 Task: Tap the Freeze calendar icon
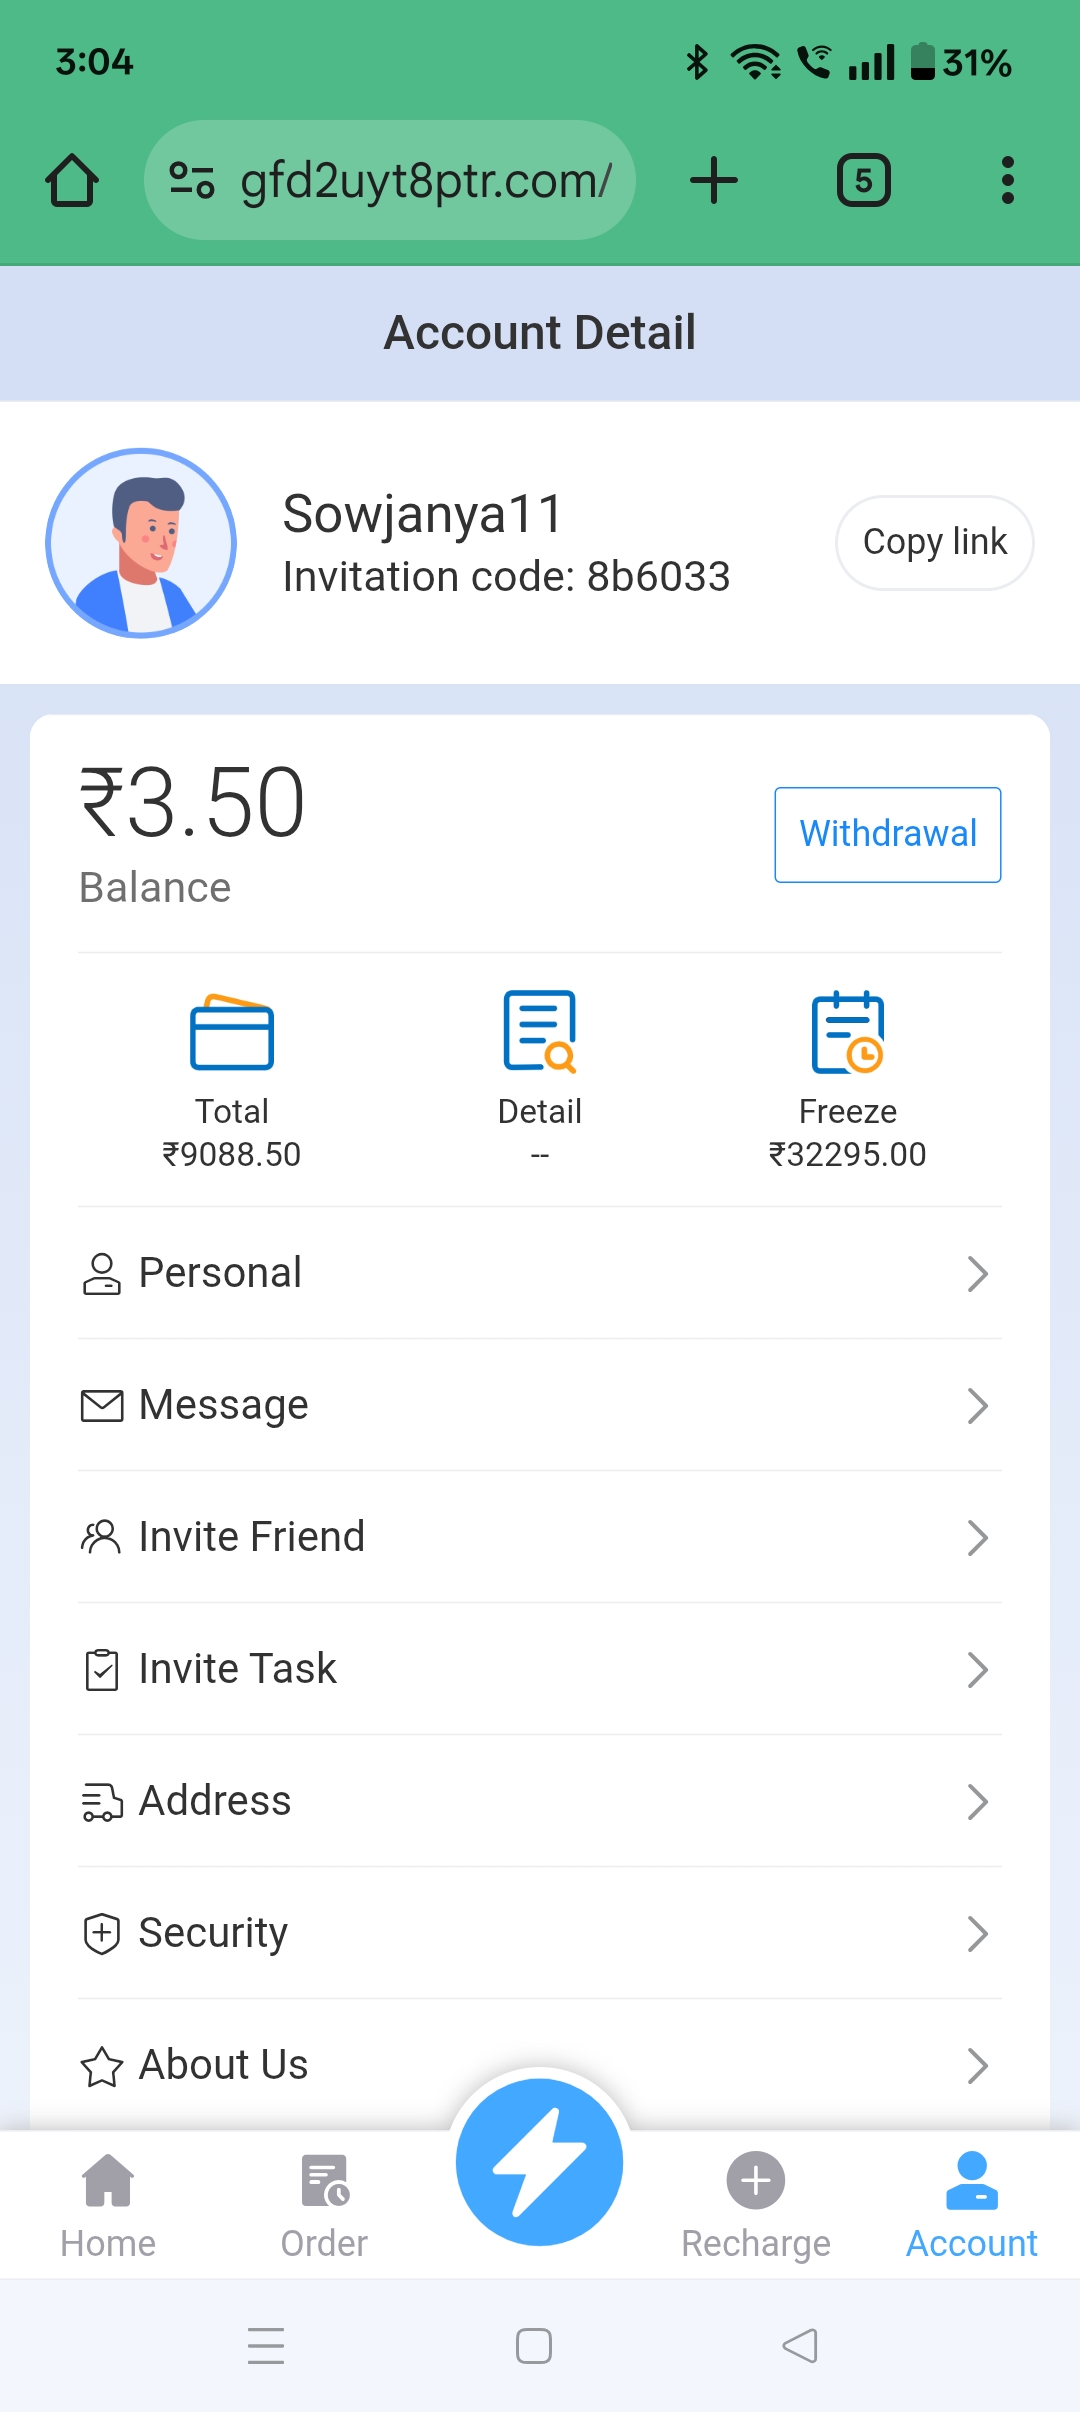848,1032
